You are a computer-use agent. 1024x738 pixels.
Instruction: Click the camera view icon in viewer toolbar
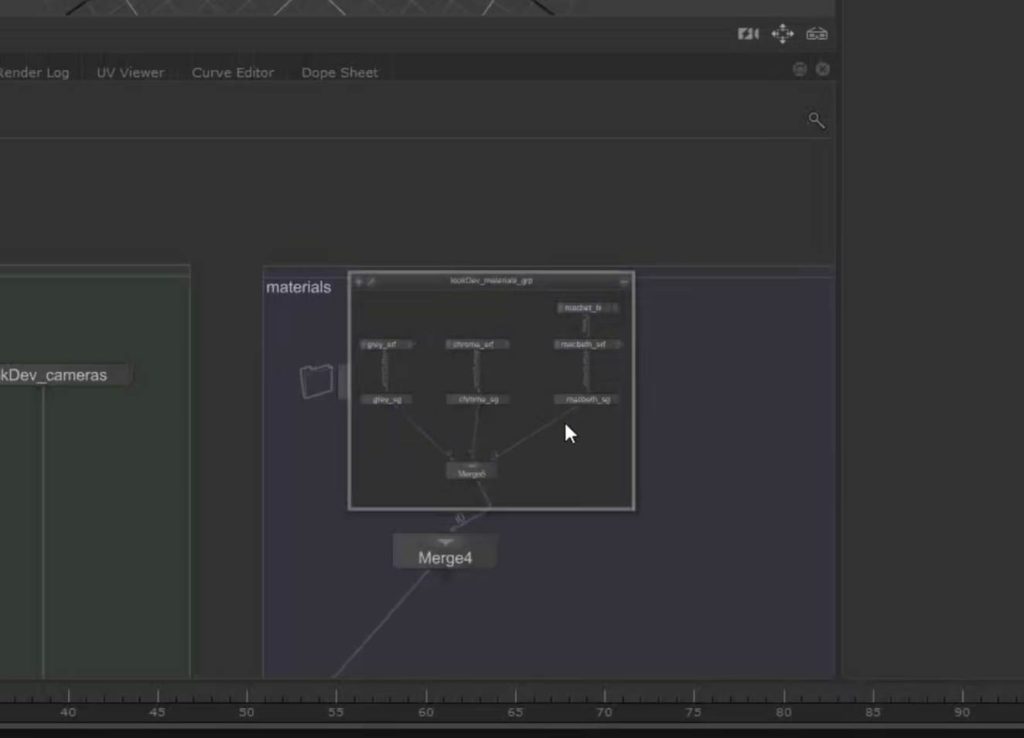[x=748, y=34]
